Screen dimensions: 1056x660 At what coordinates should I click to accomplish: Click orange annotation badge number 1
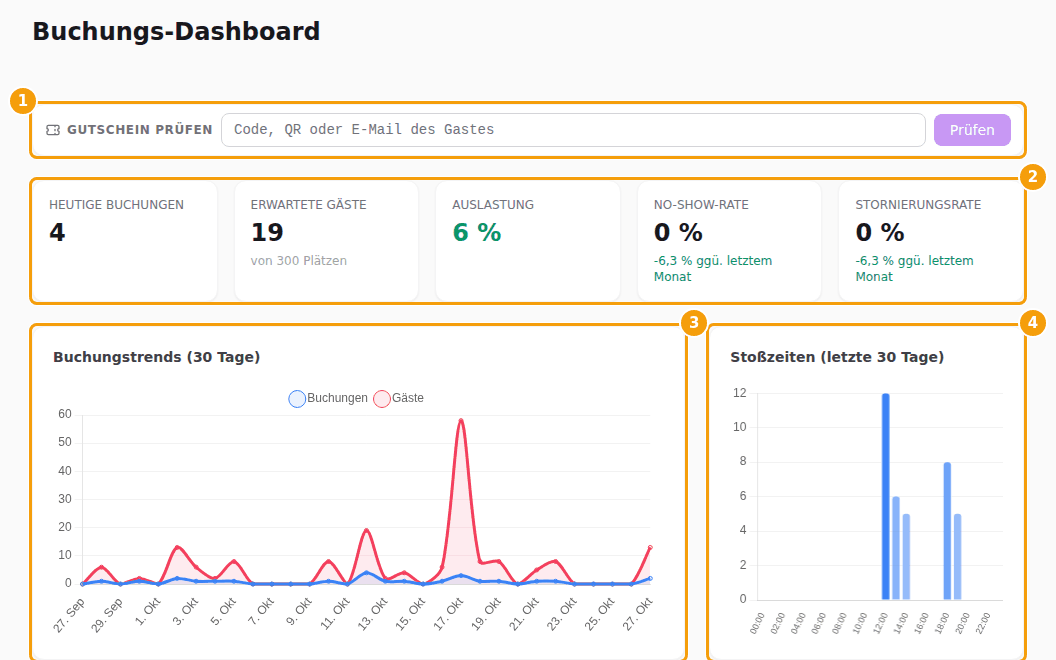tap(23, 101)
